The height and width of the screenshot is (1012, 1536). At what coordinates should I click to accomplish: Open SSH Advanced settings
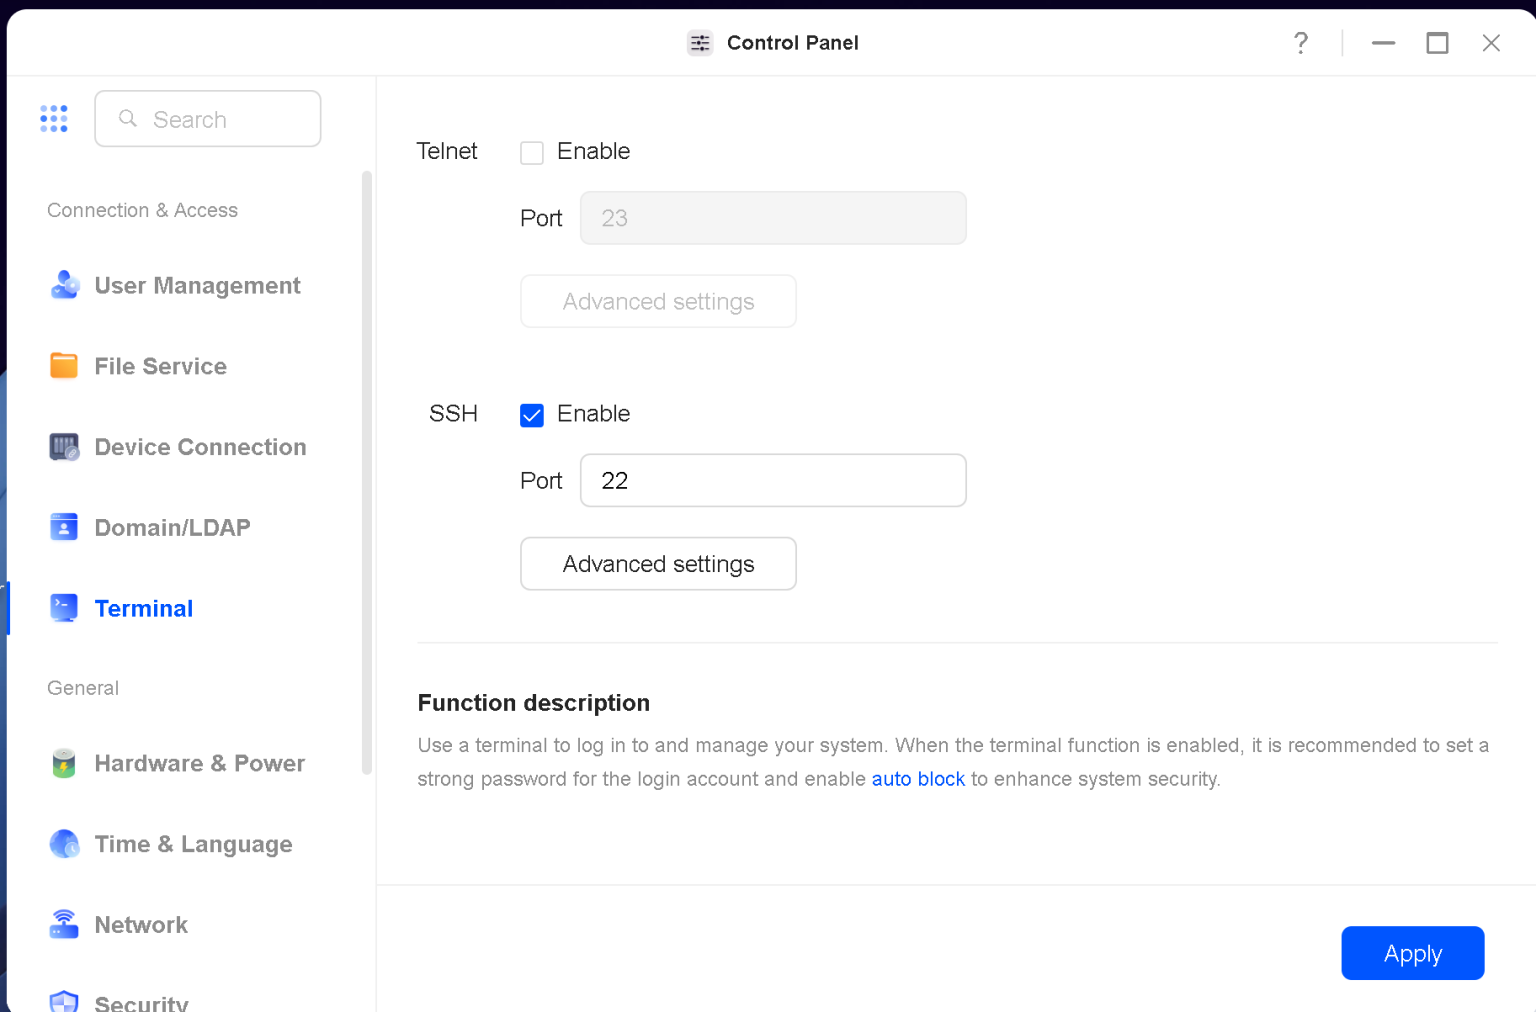(658, 564)
